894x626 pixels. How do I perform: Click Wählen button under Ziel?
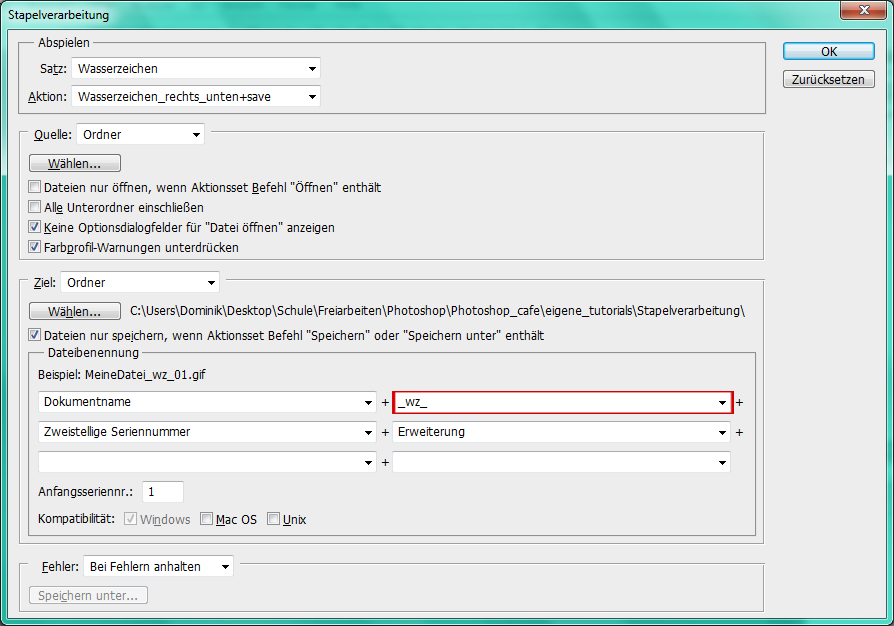75,311
